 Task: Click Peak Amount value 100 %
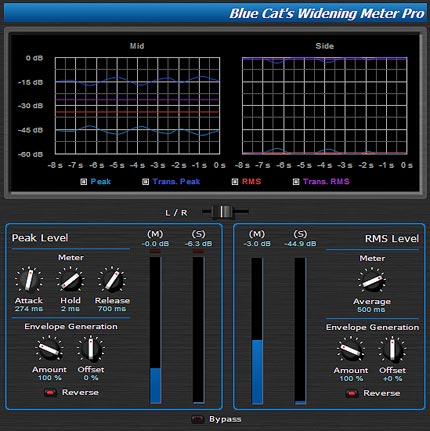pyautogui.click(x=50, y=378)
